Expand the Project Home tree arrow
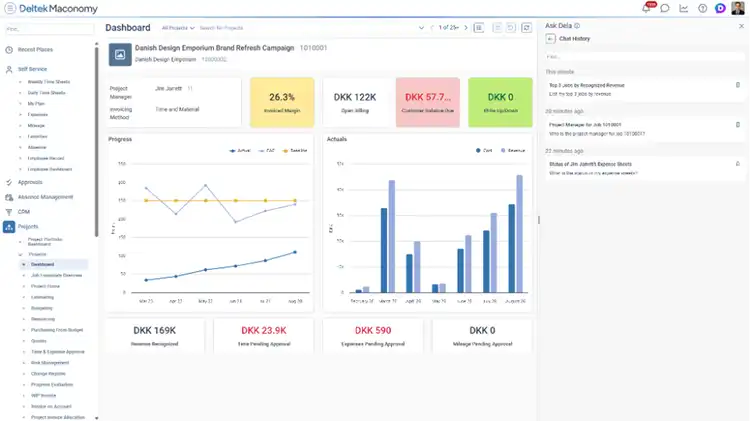750x421 pixels. [x=24, y=287]
